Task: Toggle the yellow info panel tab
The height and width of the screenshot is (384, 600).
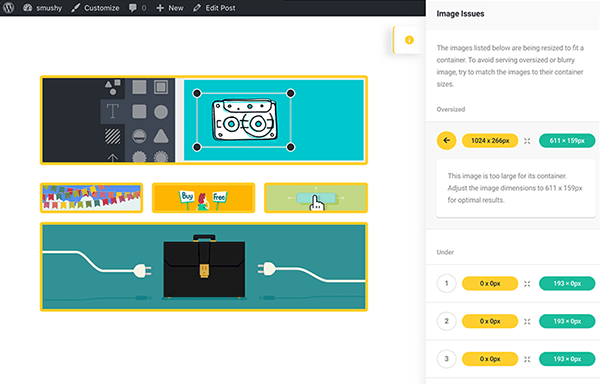Action: 409,40
